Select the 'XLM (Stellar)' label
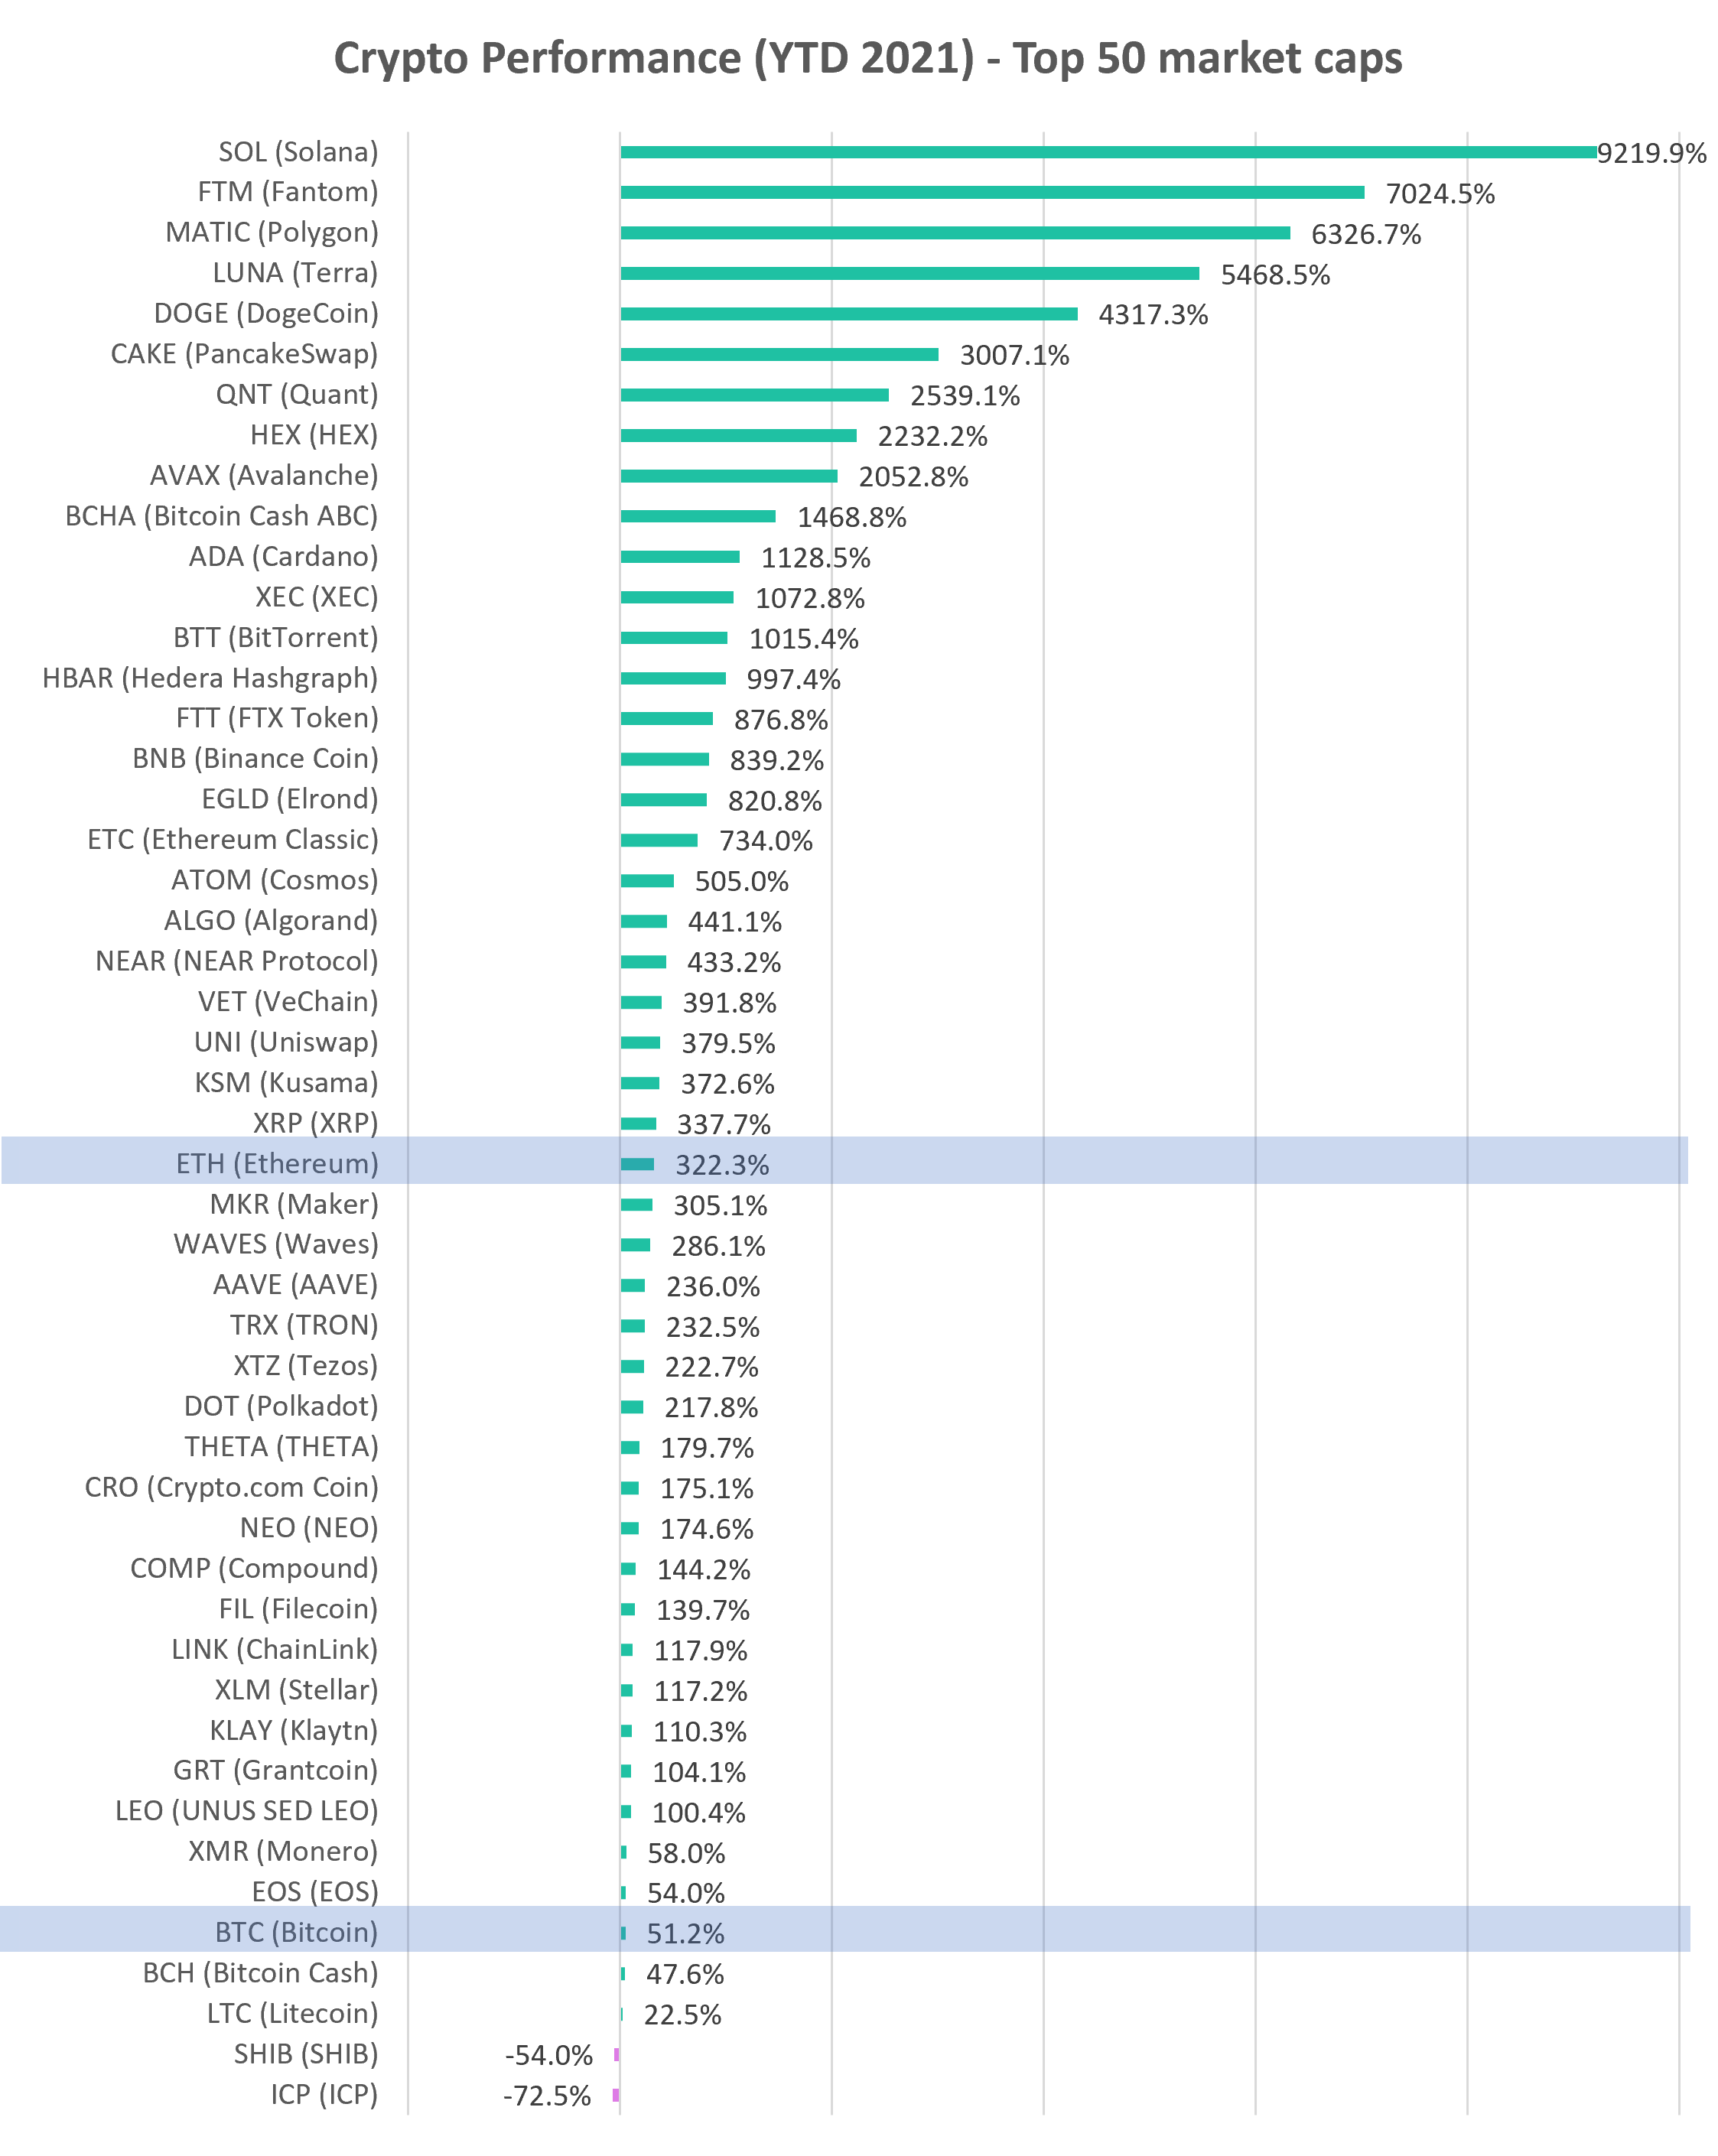This screenshot has height=2156, width=1718. [x=297, y=1690]
